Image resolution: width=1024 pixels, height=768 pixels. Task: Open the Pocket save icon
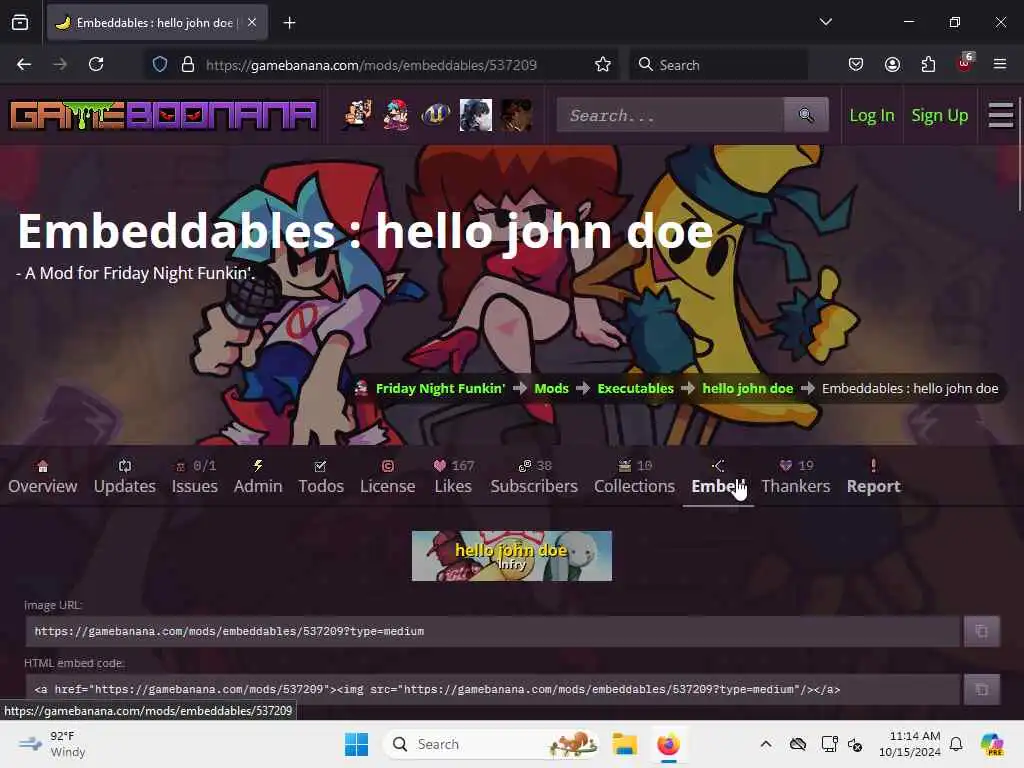[856, 64]
